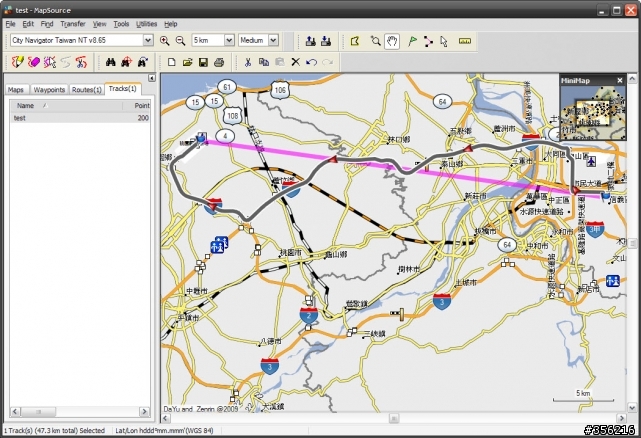Collapse the left panel arrow
641x438 pixels.
point(152,78)
